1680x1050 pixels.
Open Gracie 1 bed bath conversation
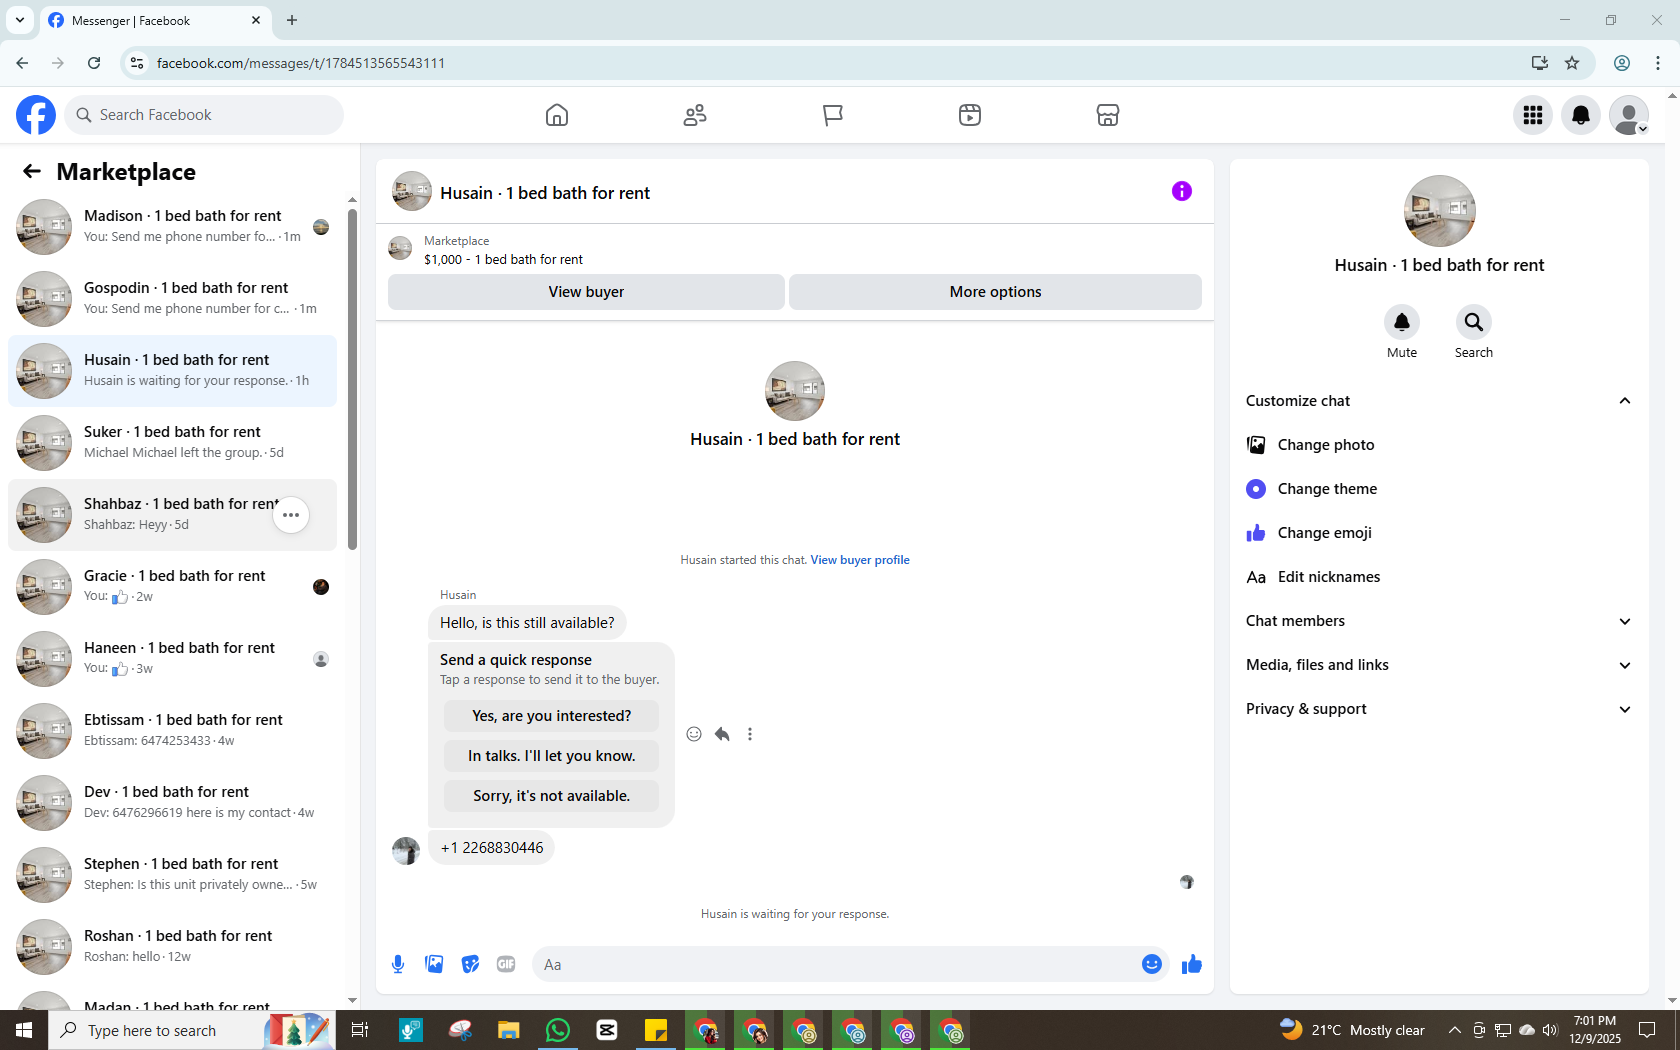coord(172,587)
